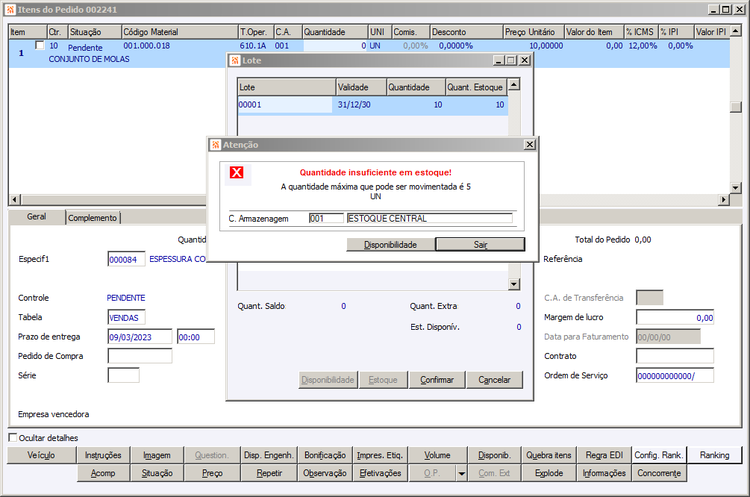Click the Pedido de Compra input field

[140, 356]
